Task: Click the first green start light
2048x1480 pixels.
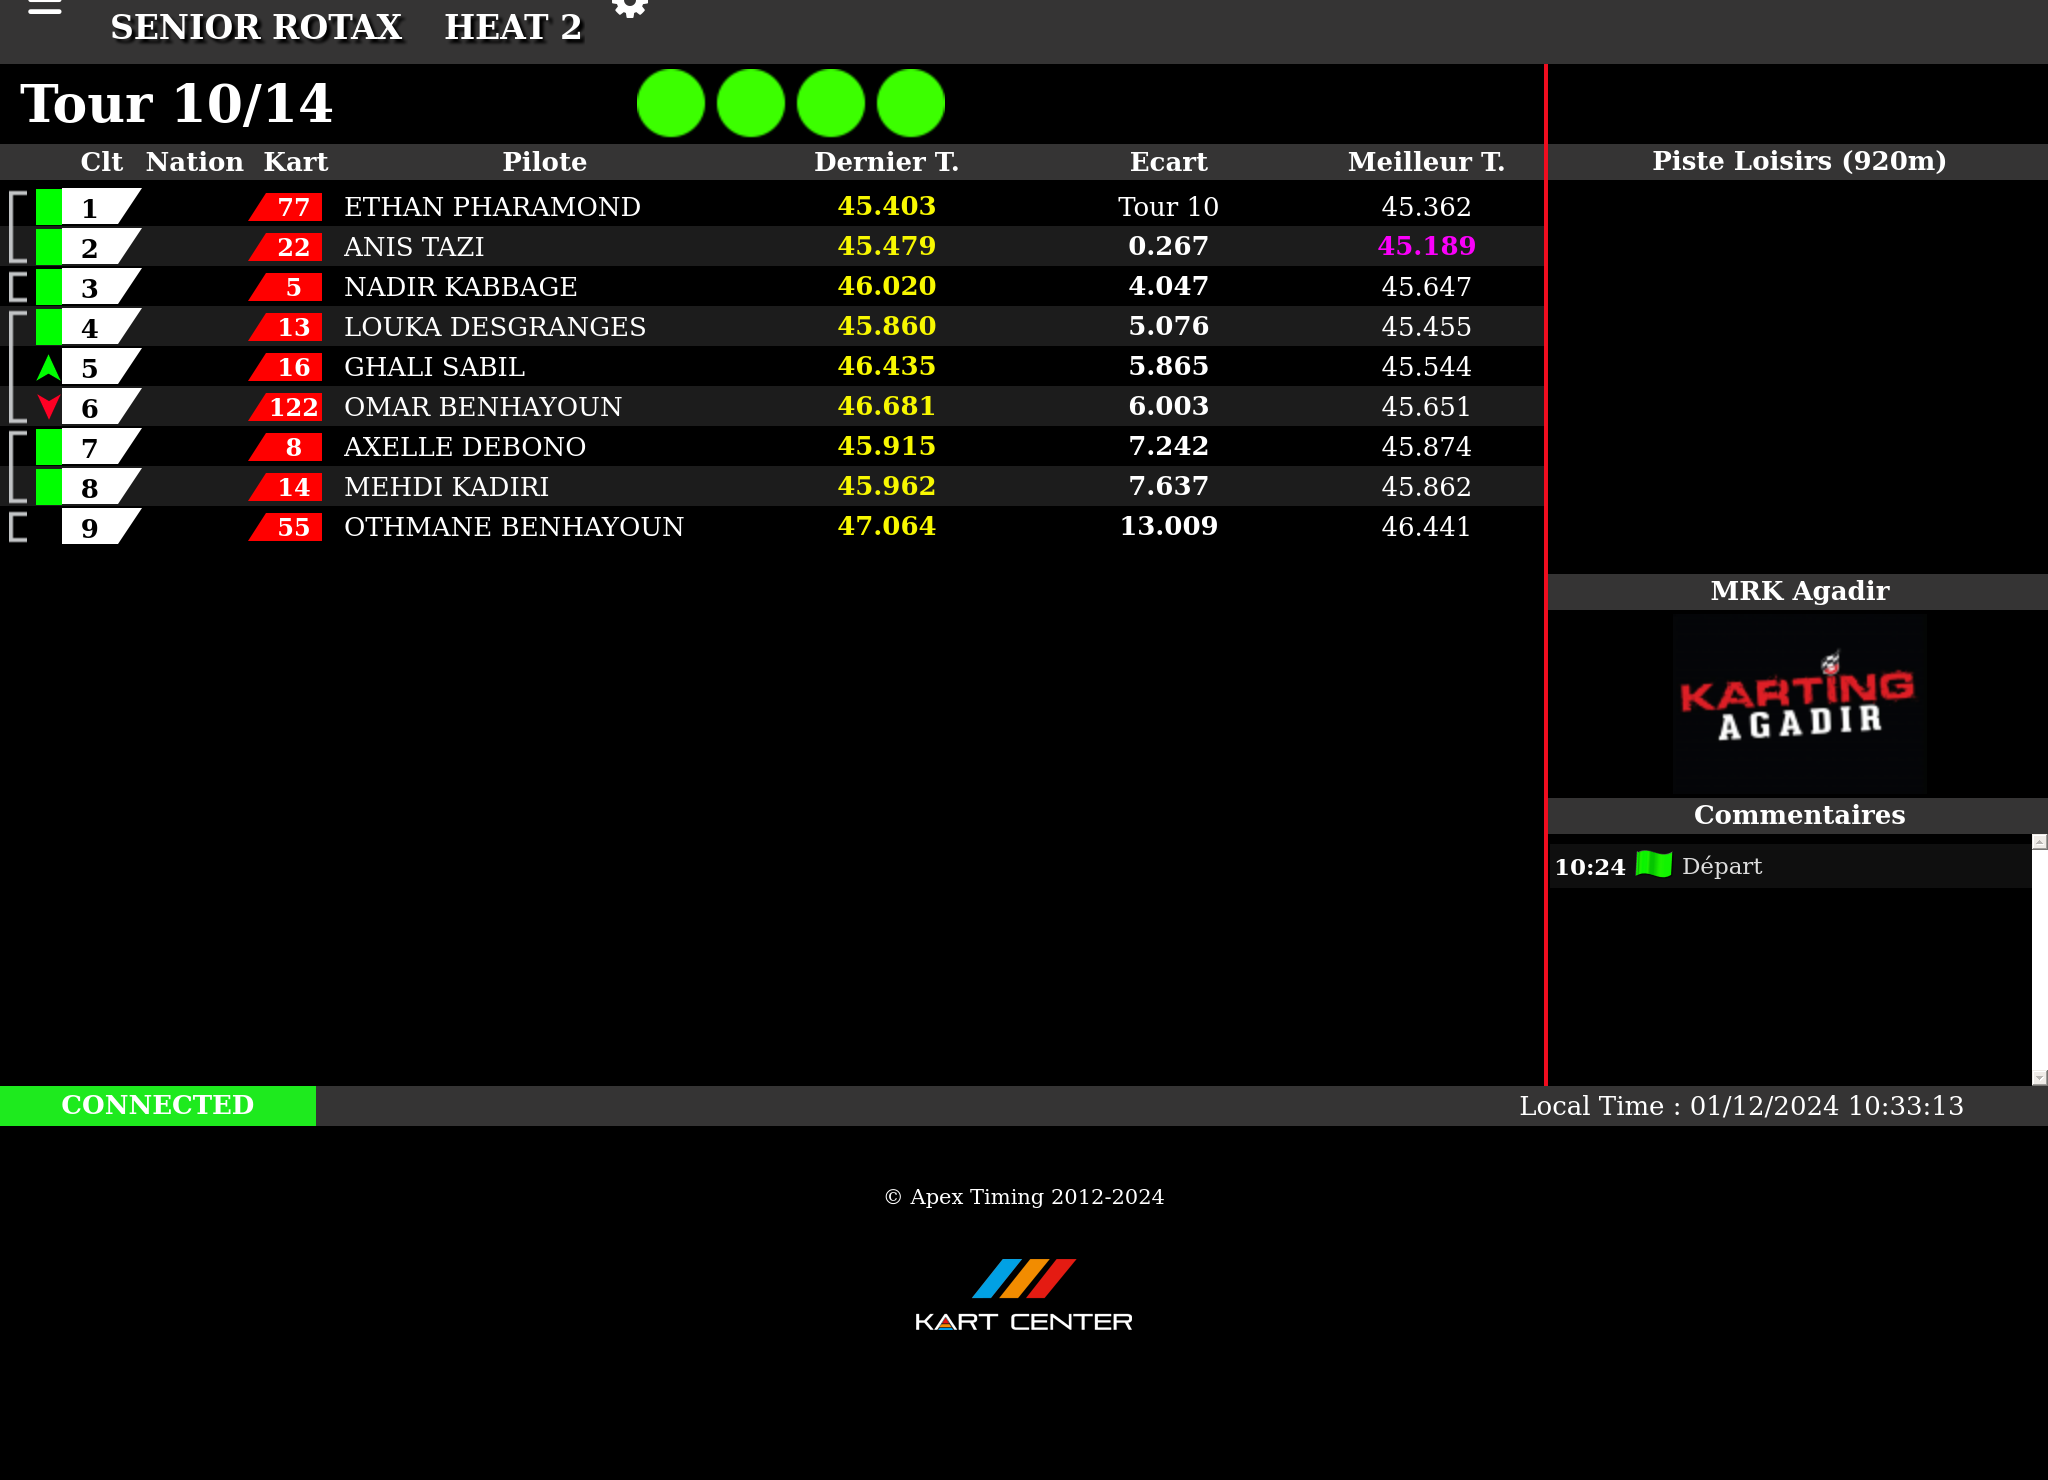Action: 671,103
